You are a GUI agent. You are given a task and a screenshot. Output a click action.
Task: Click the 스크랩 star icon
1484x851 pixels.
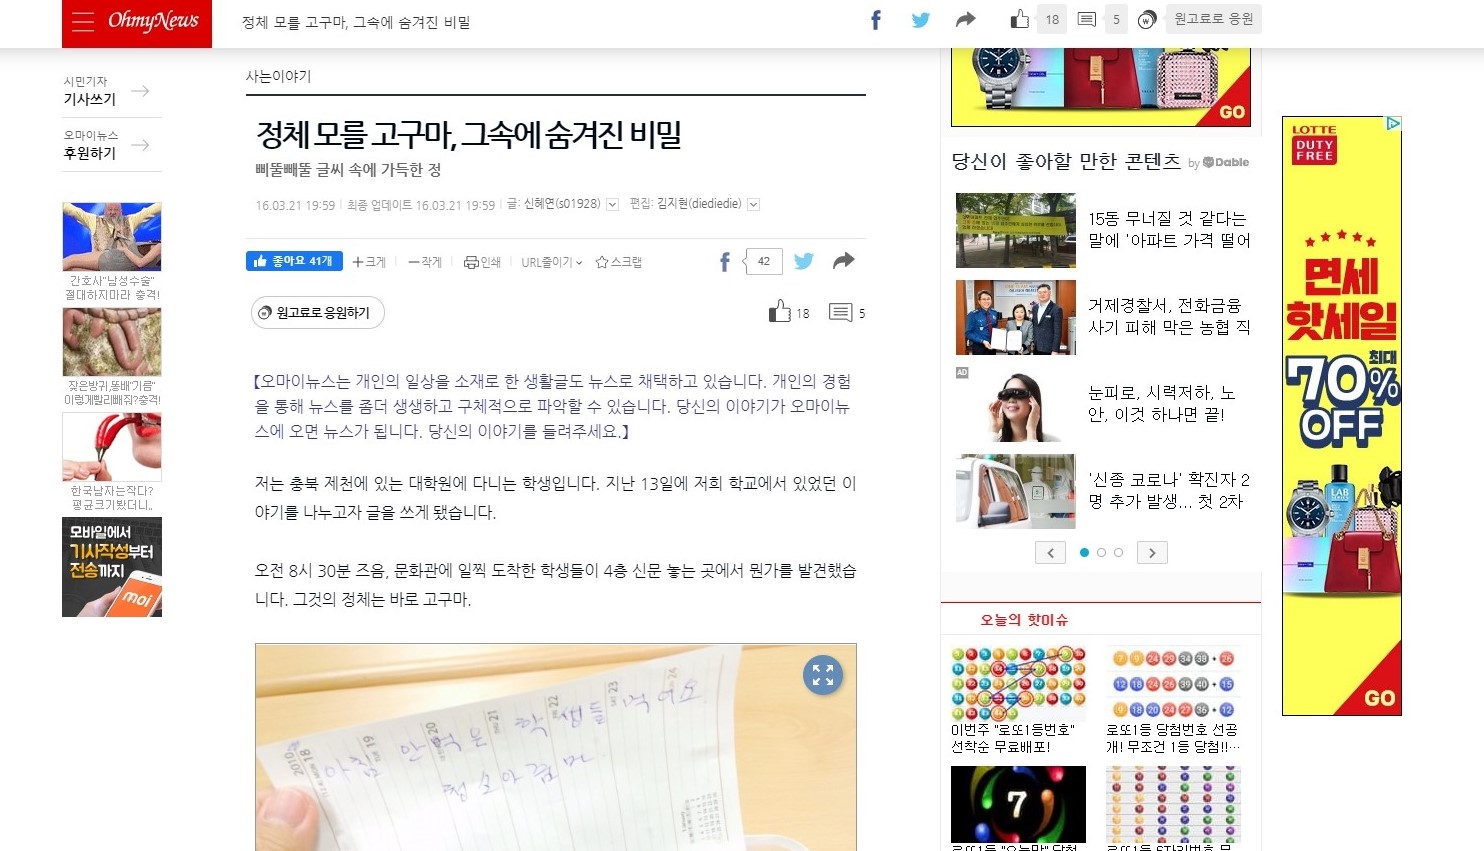618,262
